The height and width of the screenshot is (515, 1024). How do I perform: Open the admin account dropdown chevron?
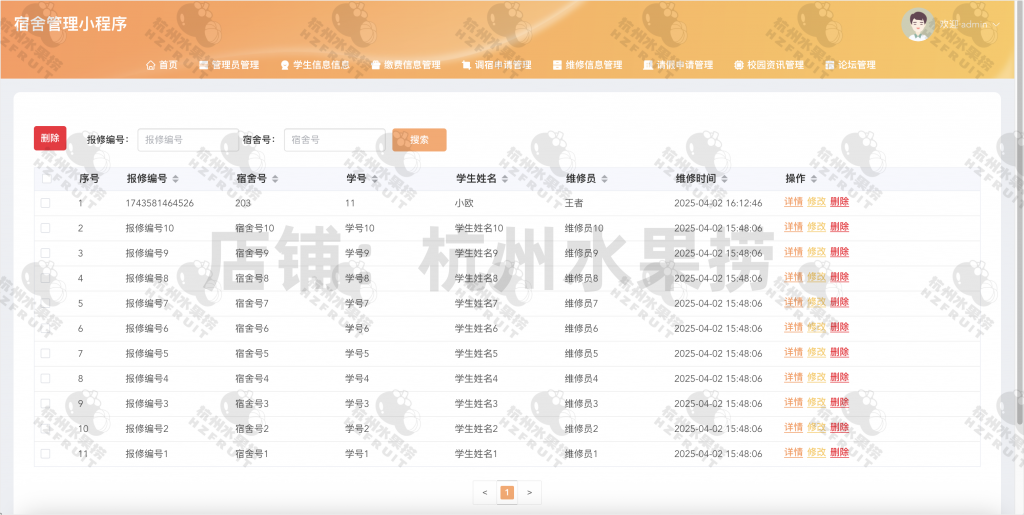[x=997, y=25]
